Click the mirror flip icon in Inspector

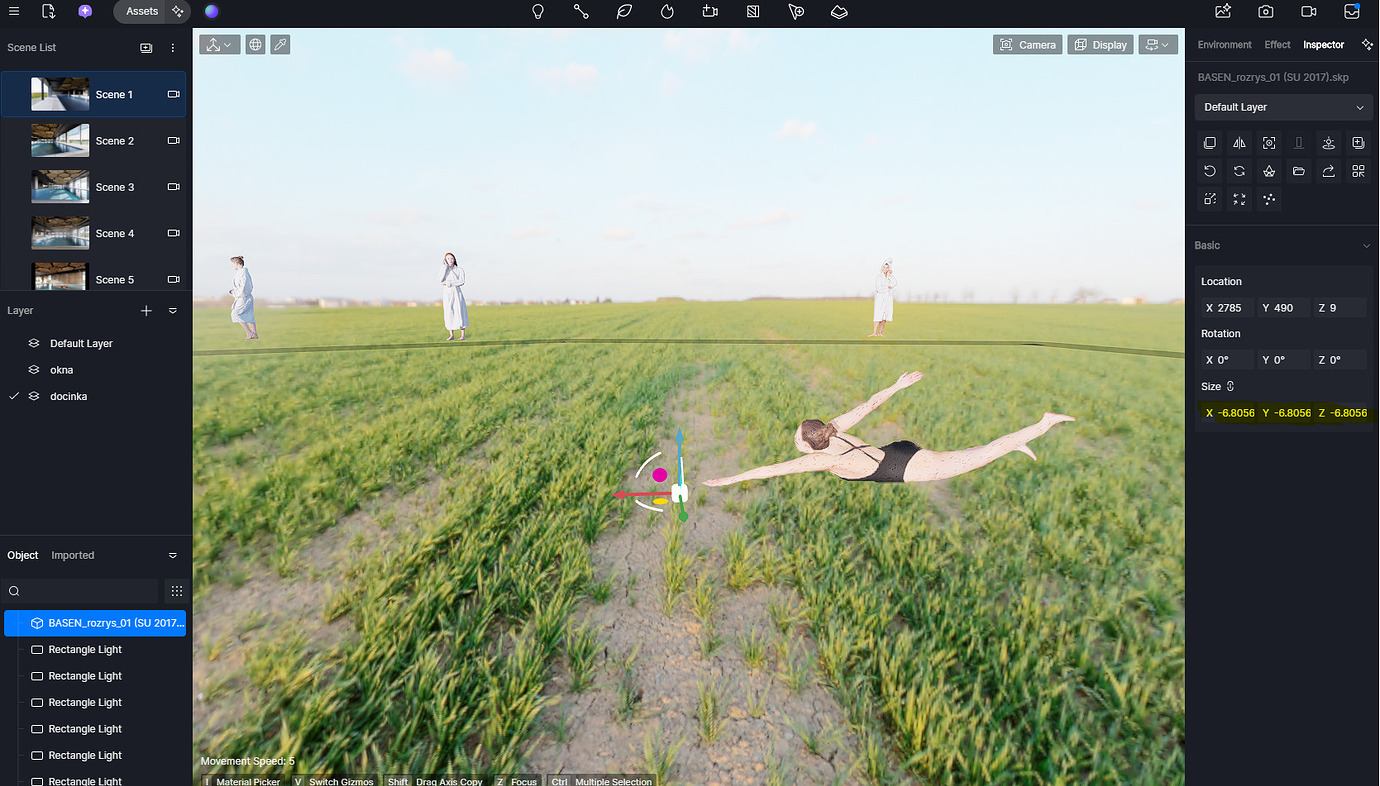click(1239, 143)
